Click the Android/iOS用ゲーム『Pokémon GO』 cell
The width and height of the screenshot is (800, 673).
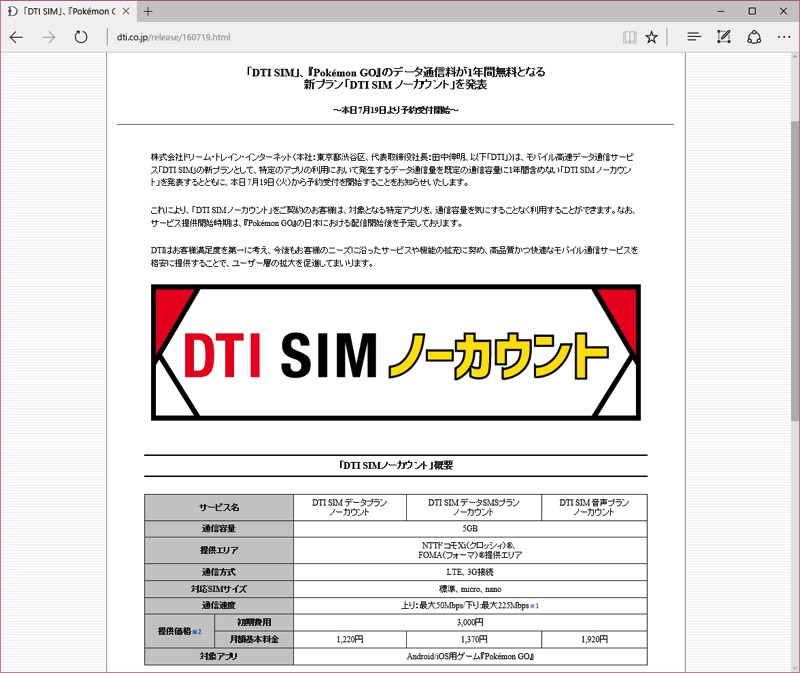pyautogui.click(x=470, y=656)
